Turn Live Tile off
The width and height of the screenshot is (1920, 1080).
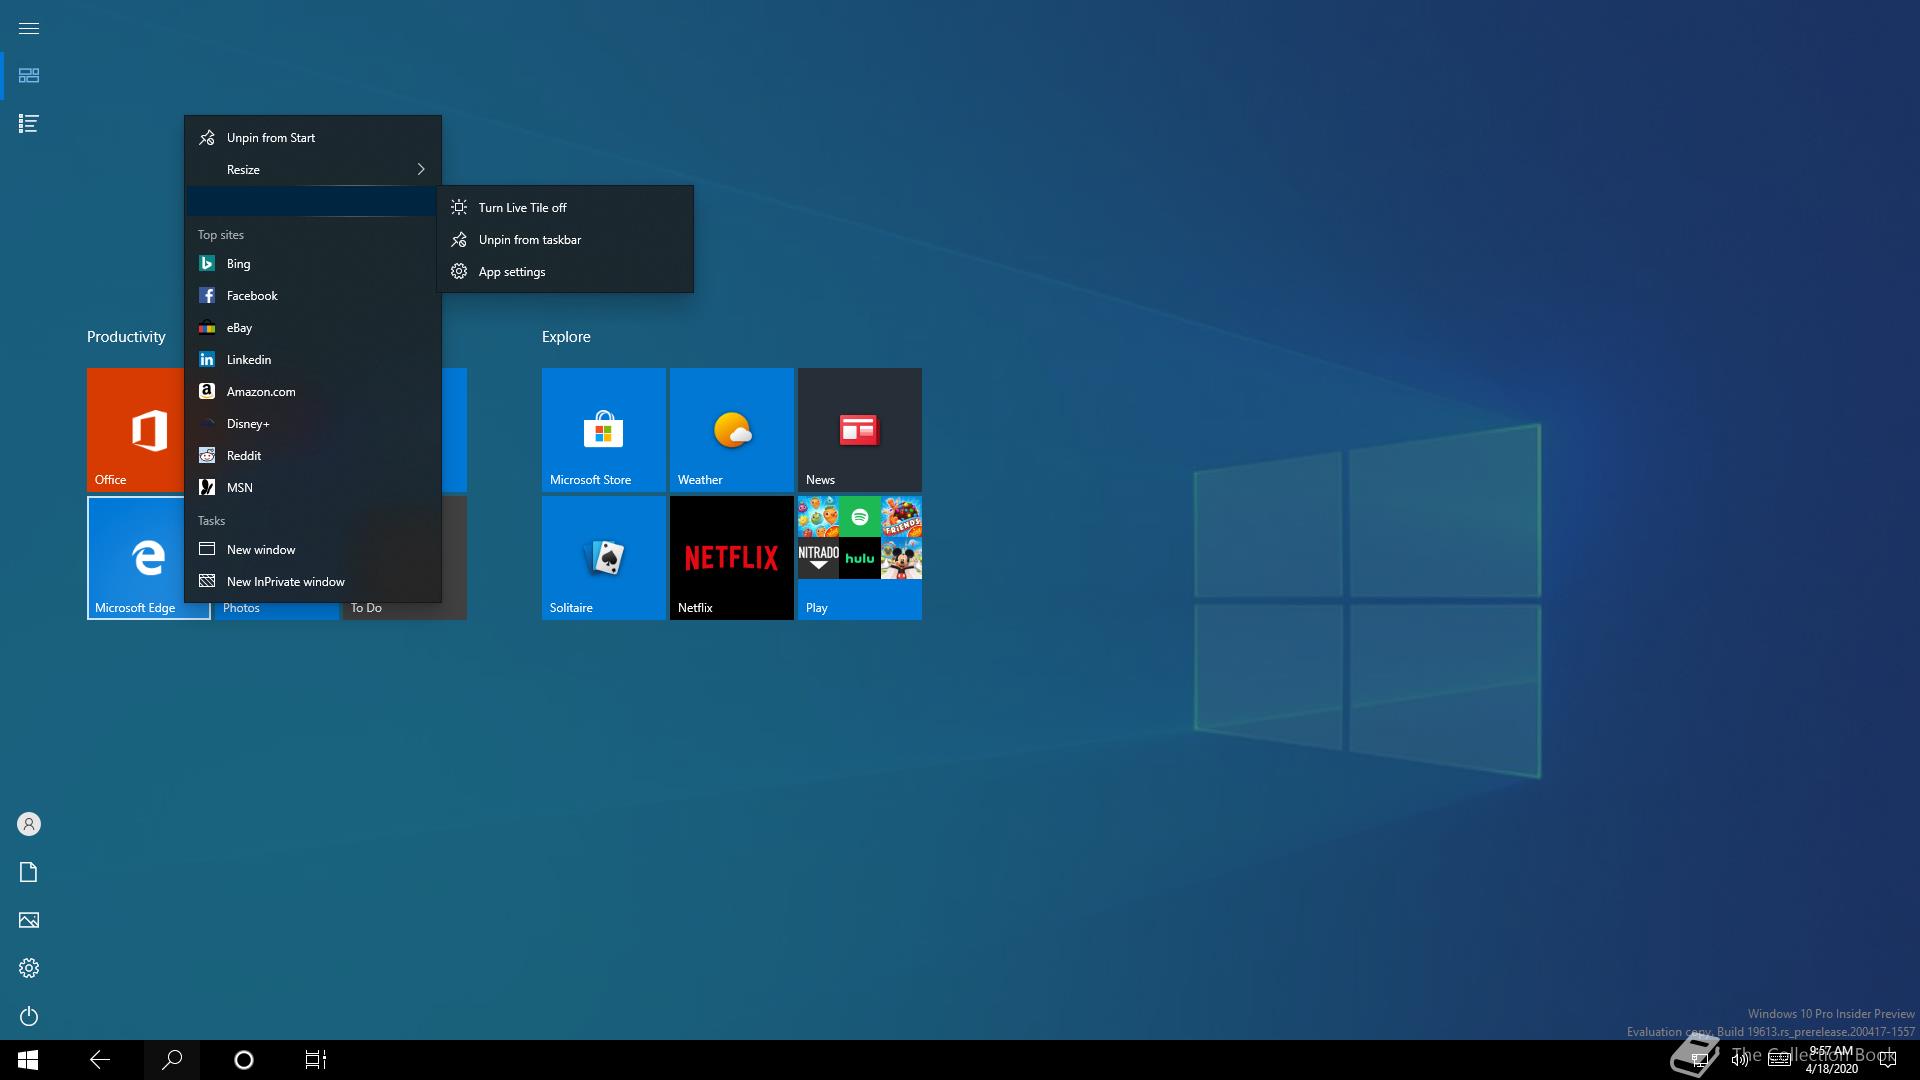pos(565,208)
